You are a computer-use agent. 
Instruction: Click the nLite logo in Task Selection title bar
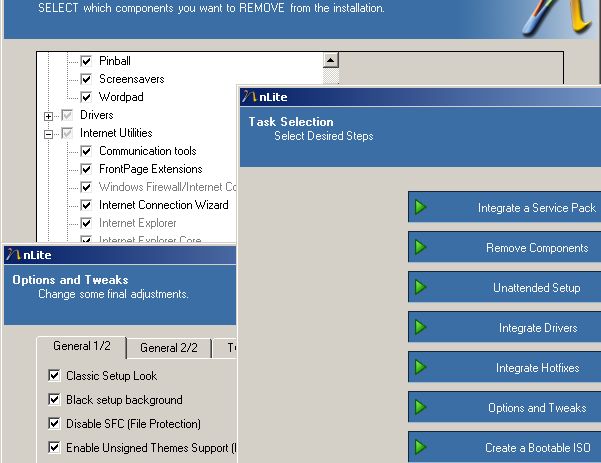click(x=249, y=96)
